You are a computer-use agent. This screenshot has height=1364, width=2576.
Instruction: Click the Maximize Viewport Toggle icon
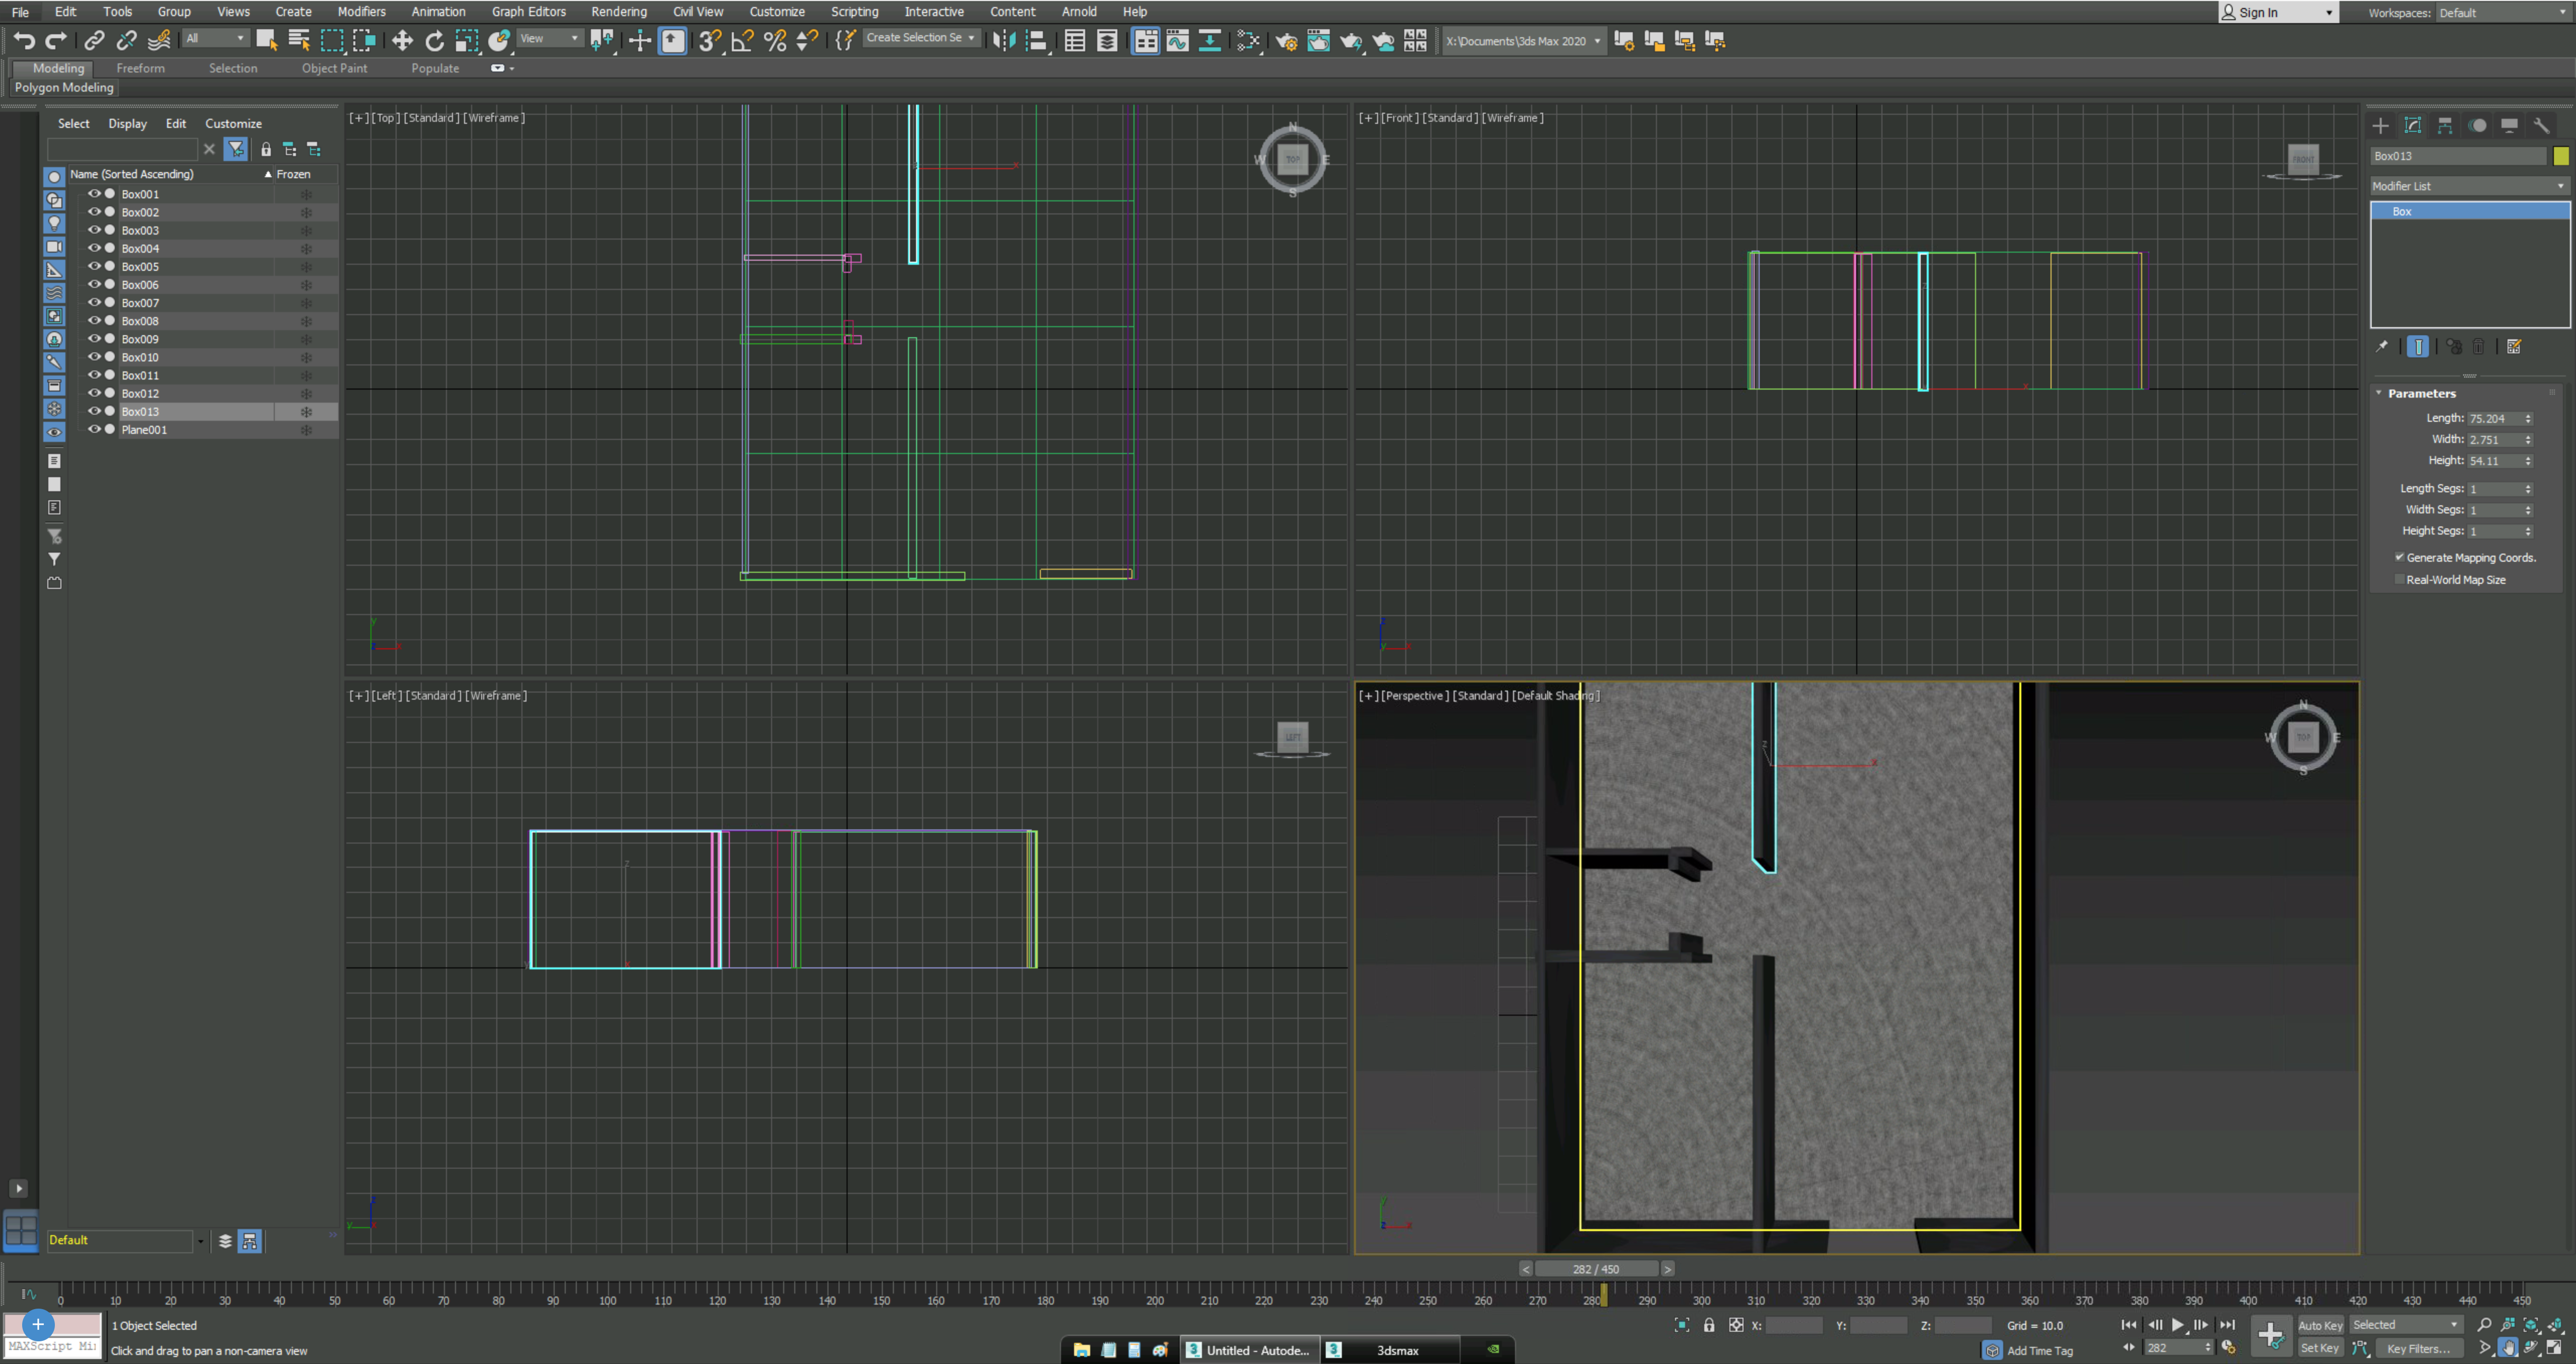(2555, 1348)
